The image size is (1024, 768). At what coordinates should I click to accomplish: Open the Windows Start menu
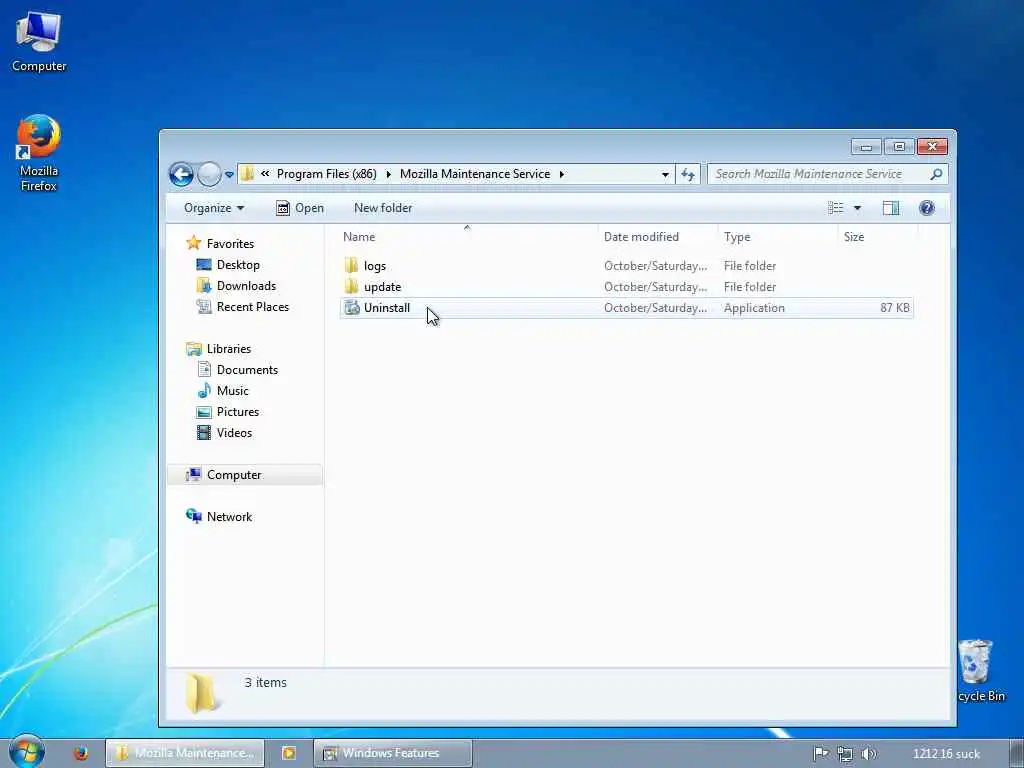point(27,752)
